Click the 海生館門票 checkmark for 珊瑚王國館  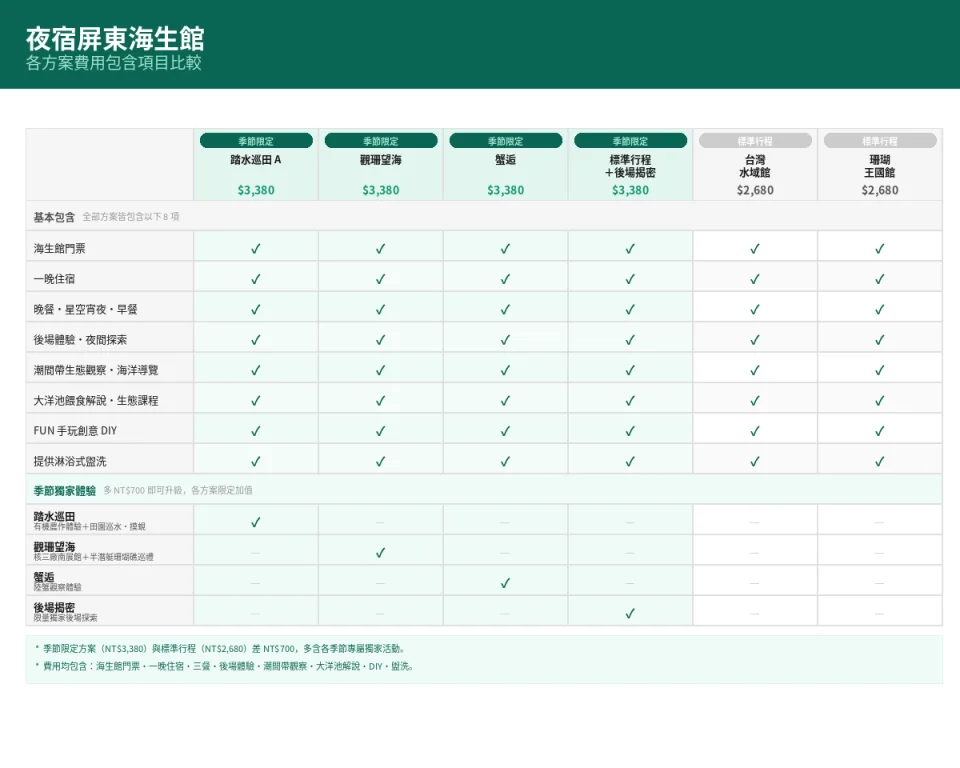click(x=880, y=249)
